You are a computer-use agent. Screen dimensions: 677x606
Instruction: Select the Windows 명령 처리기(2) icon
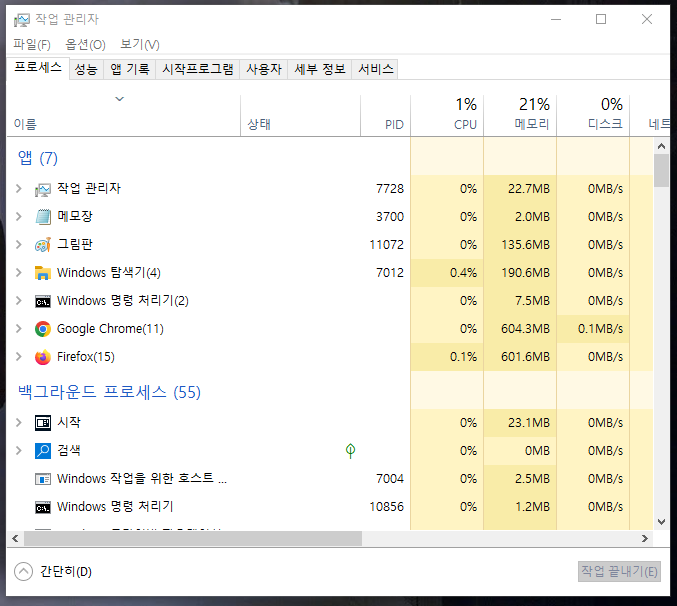coord(43,301)
